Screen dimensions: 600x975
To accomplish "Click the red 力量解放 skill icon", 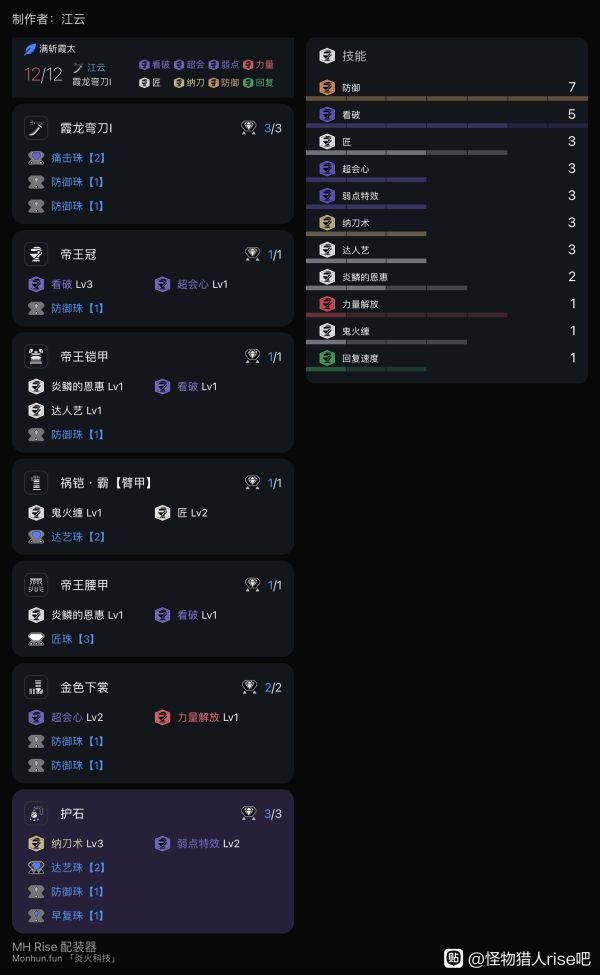I will [327, 303].
